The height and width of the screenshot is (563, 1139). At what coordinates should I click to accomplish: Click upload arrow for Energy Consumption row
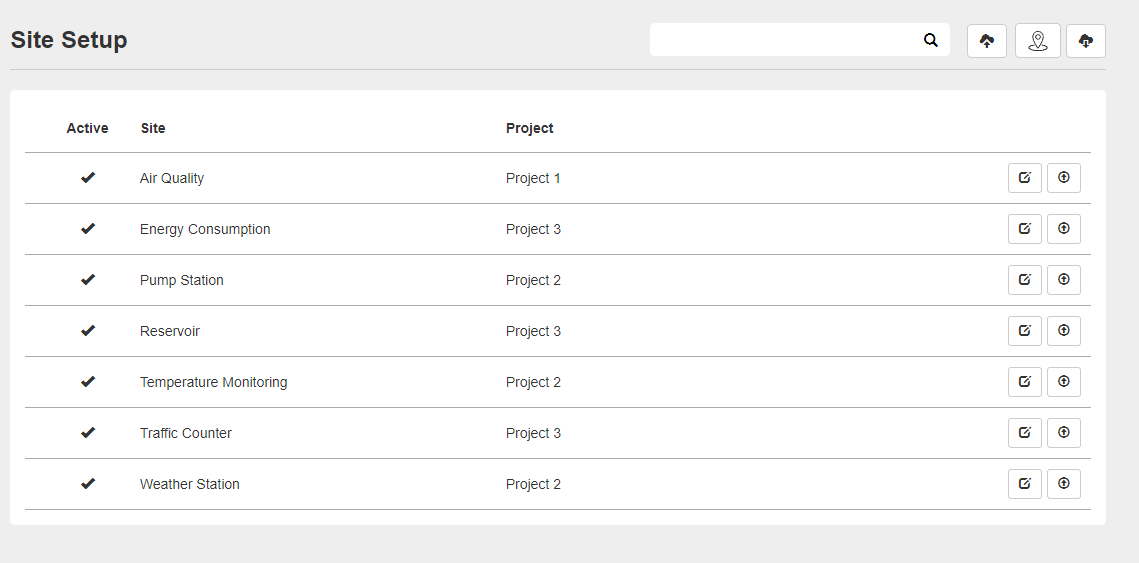click(1064, 229)
